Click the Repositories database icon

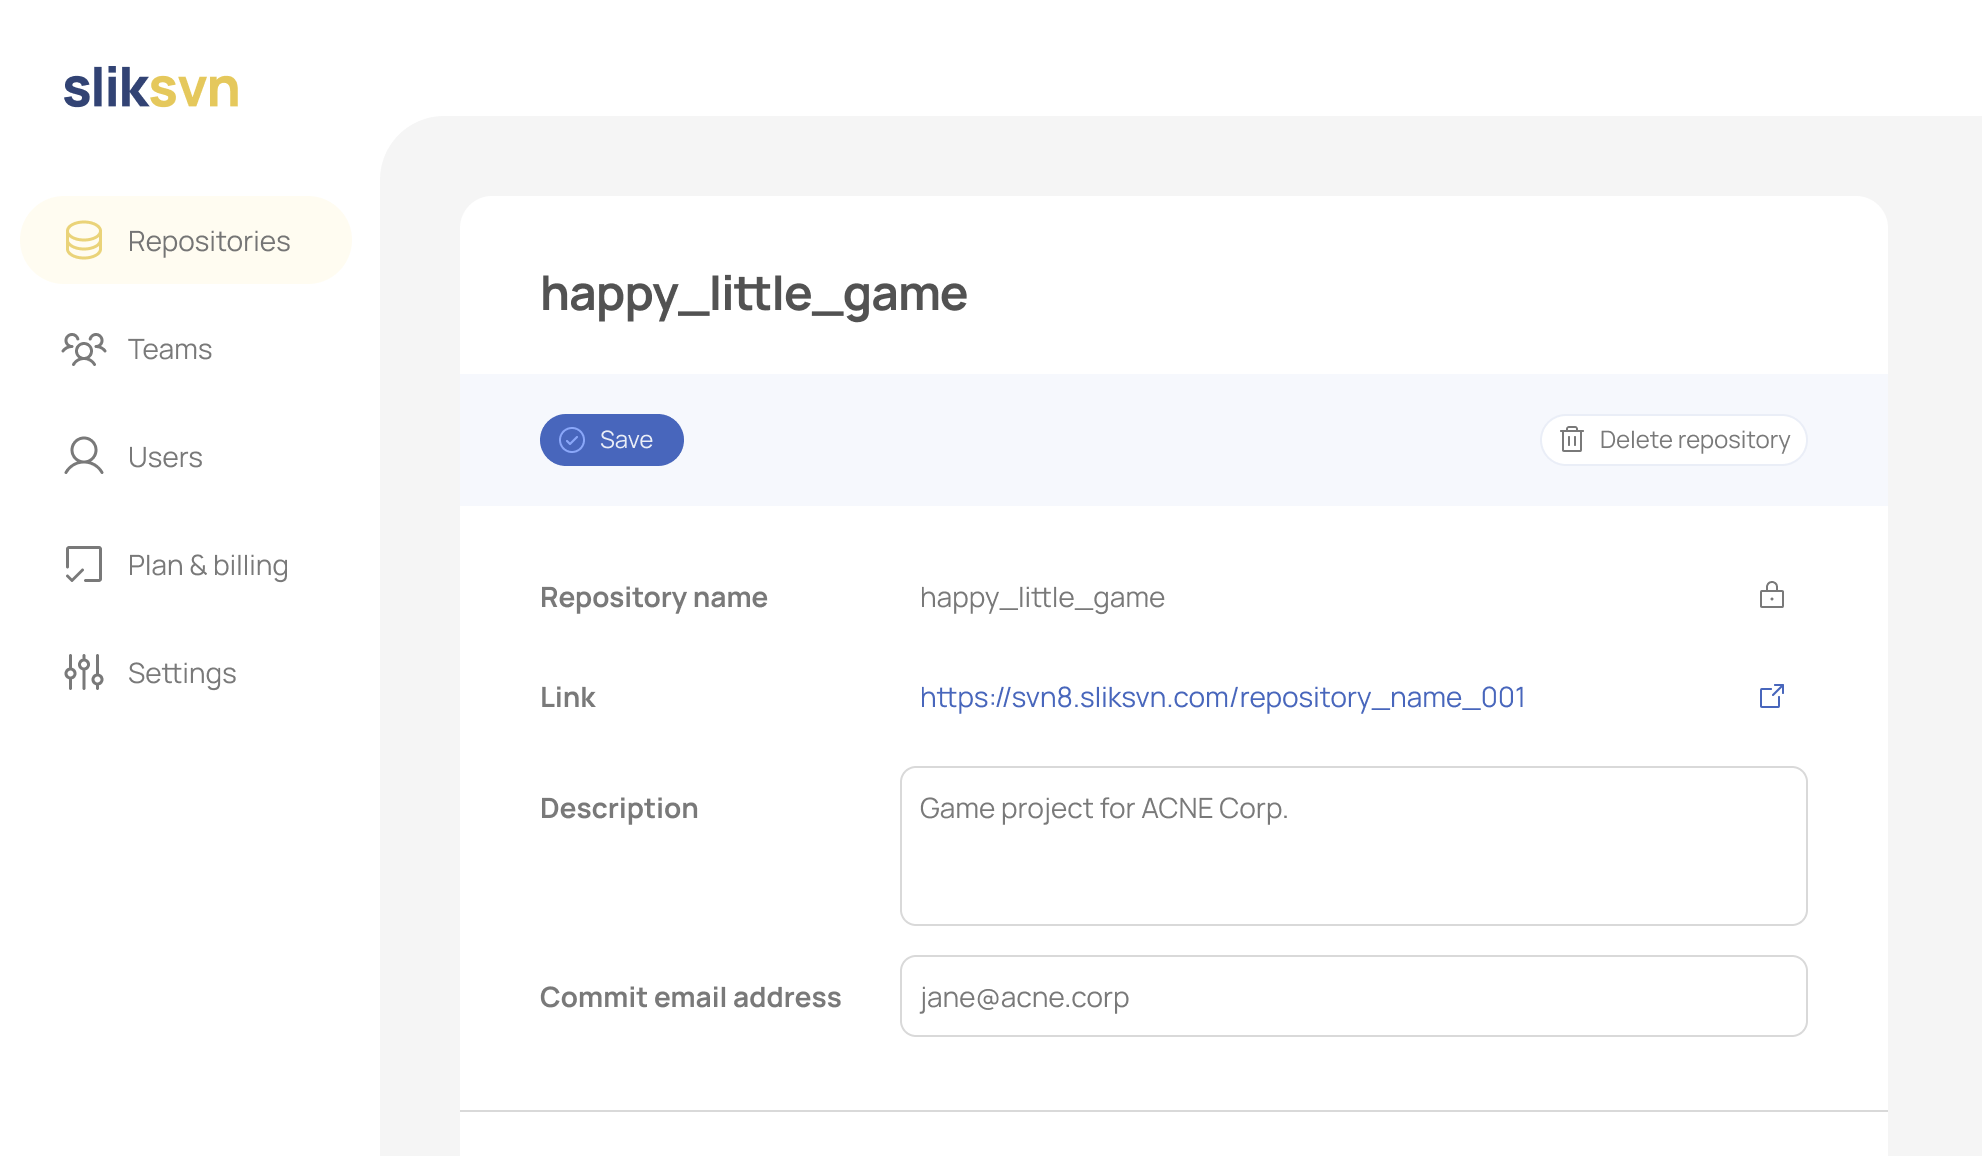(84, 240)
